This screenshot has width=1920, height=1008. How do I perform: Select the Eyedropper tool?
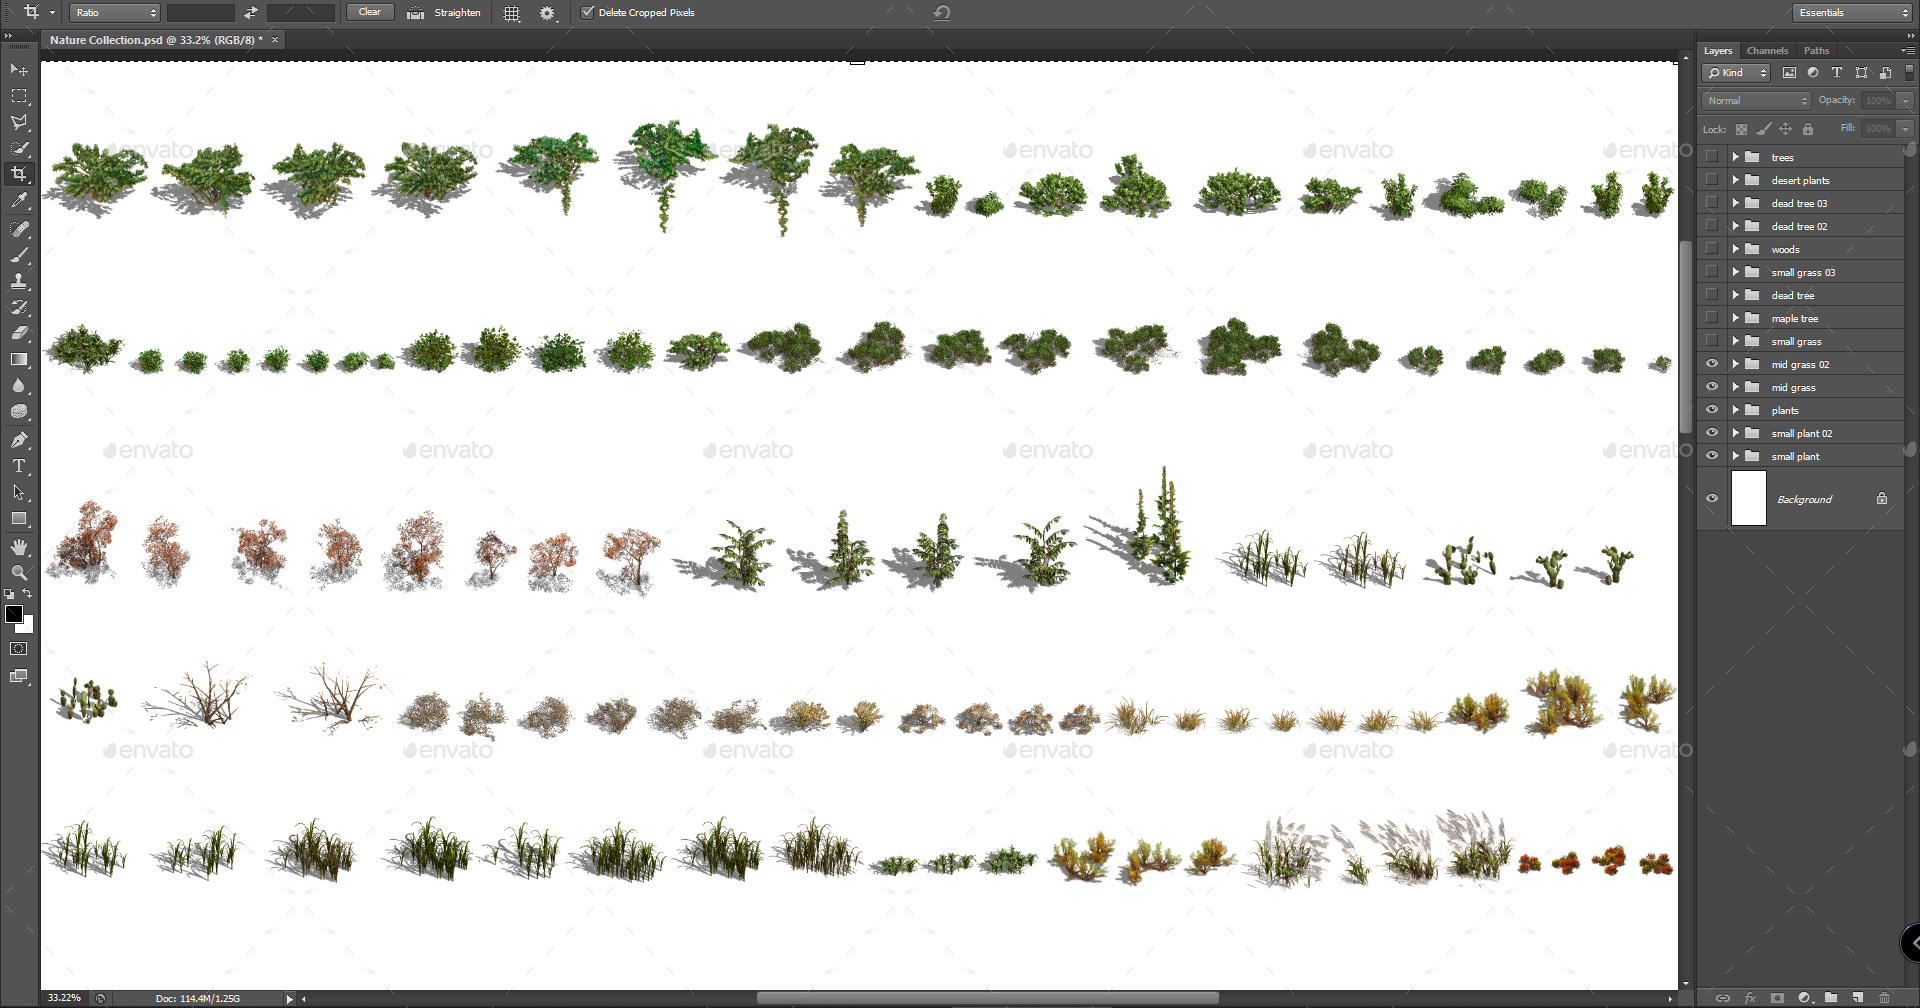(x=19, y=200)
